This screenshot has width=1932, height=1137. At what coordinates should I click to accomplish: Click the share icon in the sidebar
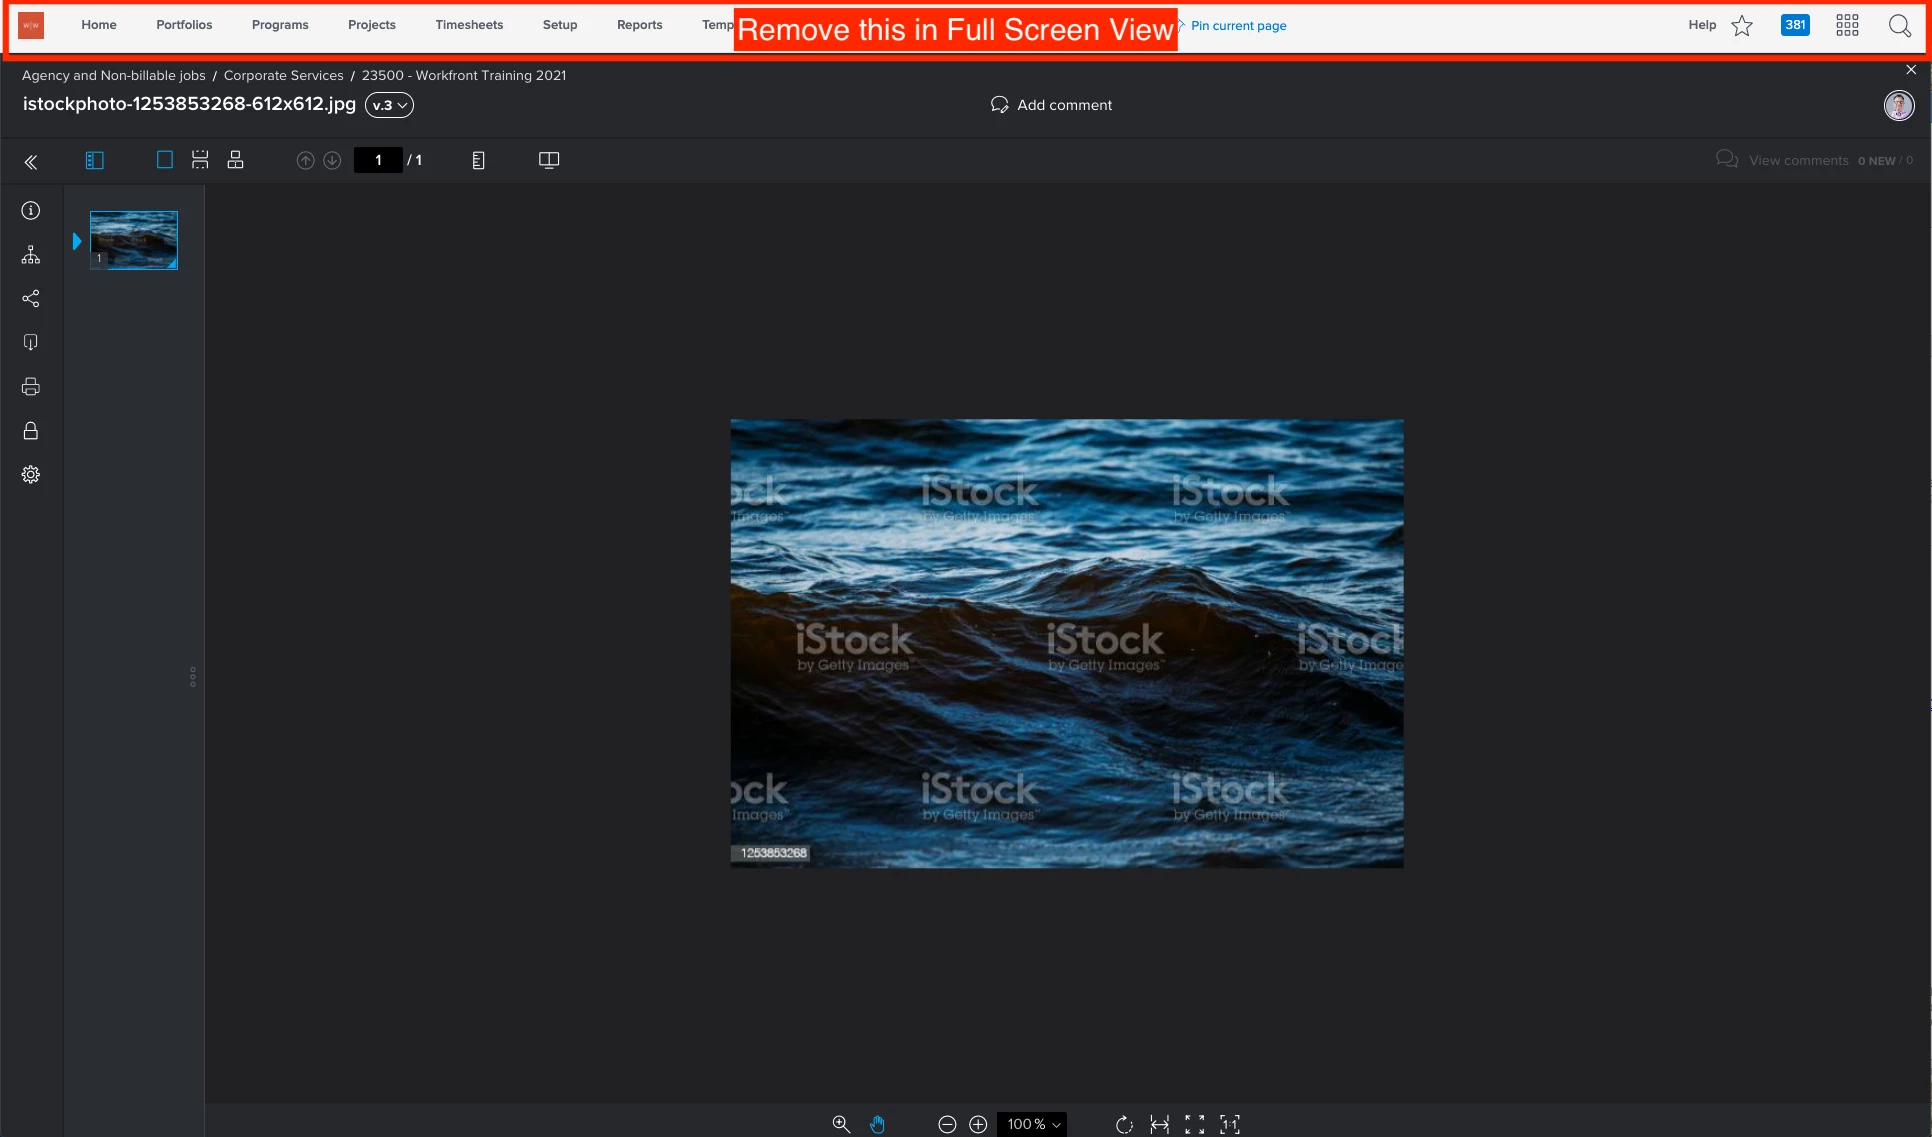[x=31, y=299]
